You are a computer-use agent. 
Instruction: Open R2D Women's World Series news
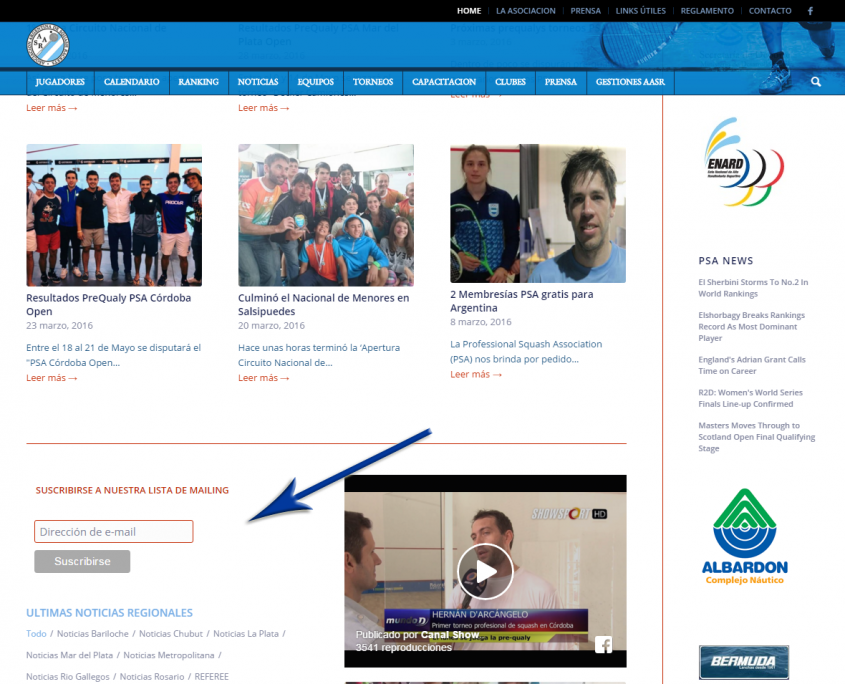click(750, 398)
